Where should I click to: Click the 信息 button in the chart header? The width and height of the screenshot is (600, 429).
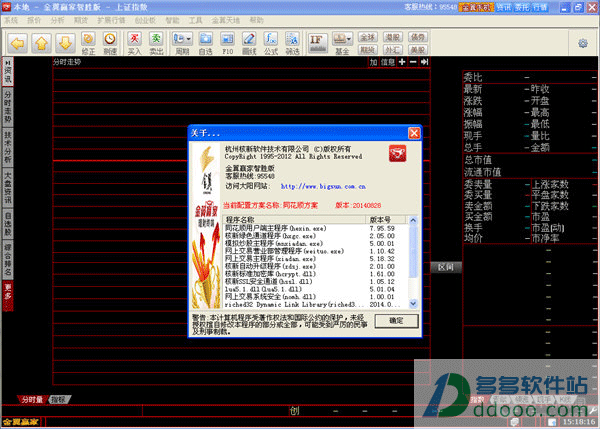[x=388, y=62]
